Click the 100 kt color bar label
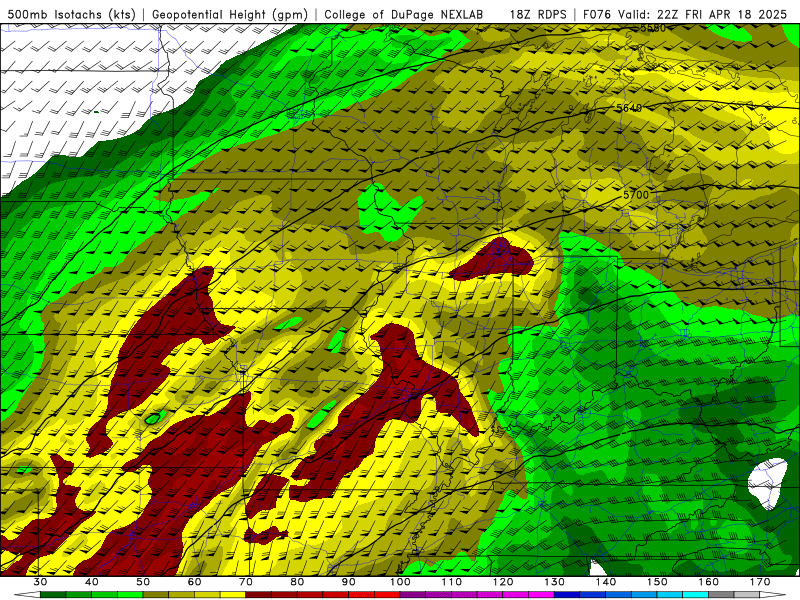 tap(400, 582)
